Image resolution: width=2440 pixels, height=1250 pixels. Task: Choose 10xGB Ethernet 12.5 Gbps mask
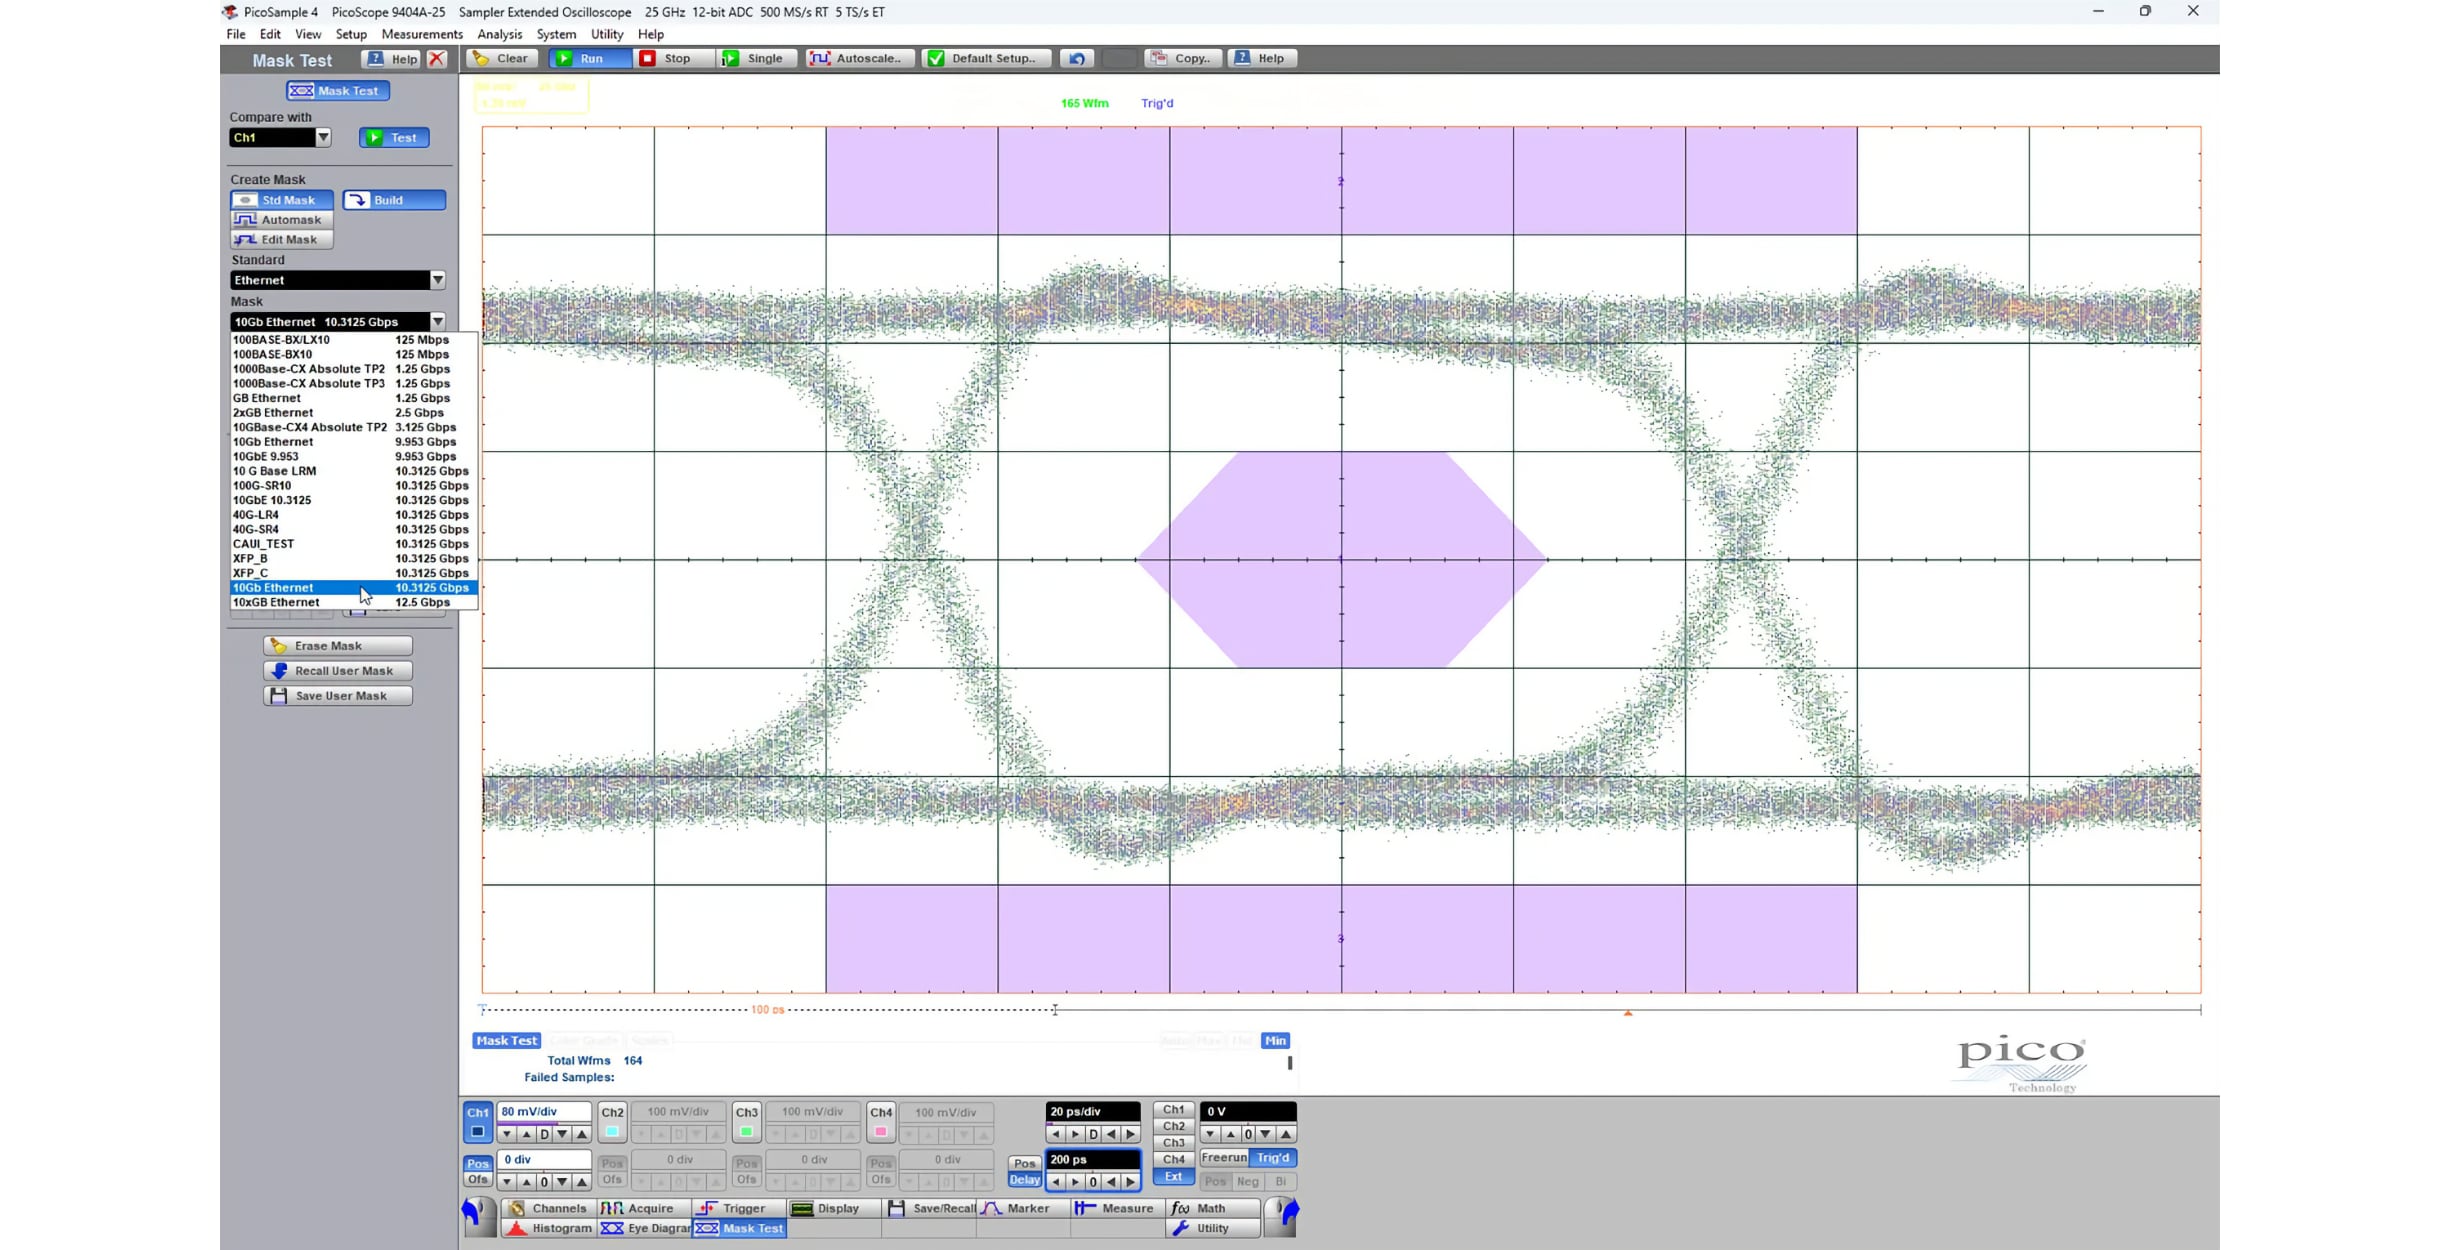click(354, 603)
